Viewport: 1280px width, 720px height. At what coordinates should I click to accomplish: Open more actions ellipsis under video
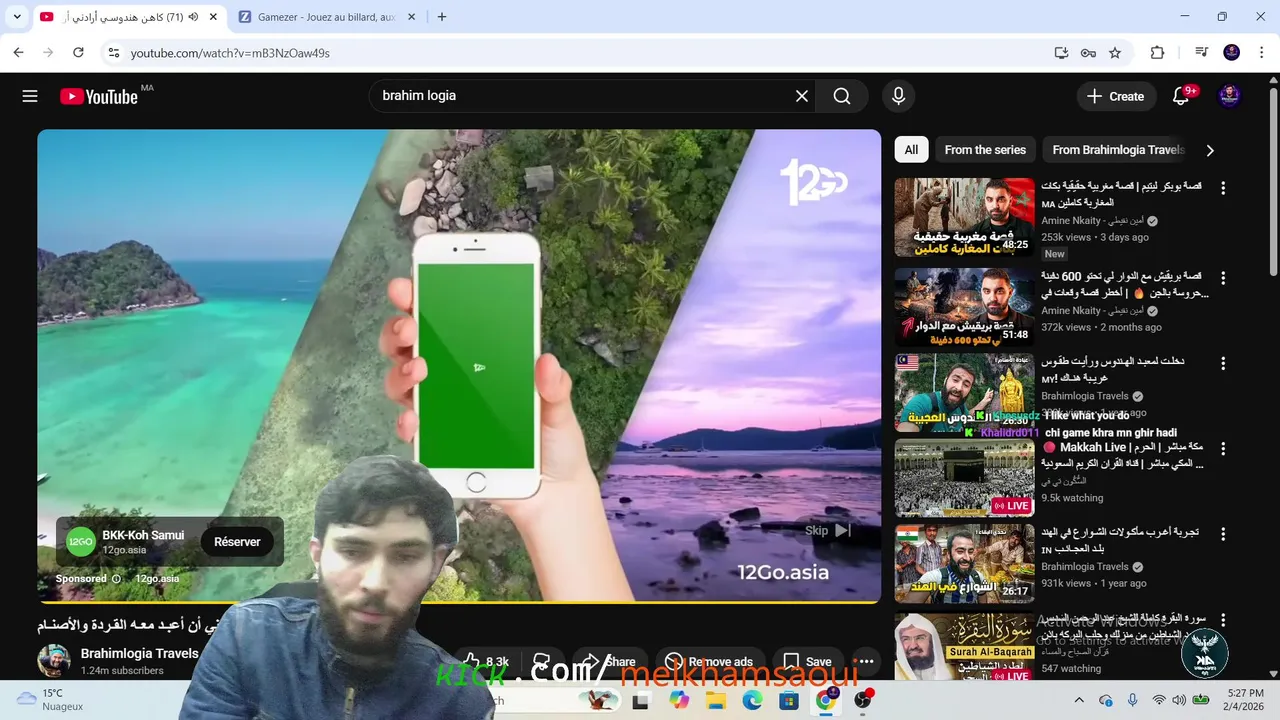(x=866, y=661)
